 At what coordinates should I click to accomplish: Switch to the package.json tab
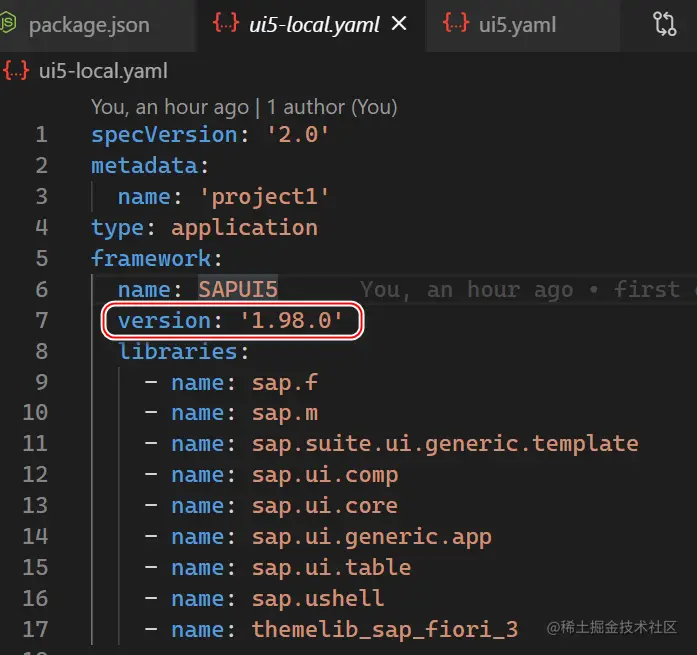click(89, 25)
